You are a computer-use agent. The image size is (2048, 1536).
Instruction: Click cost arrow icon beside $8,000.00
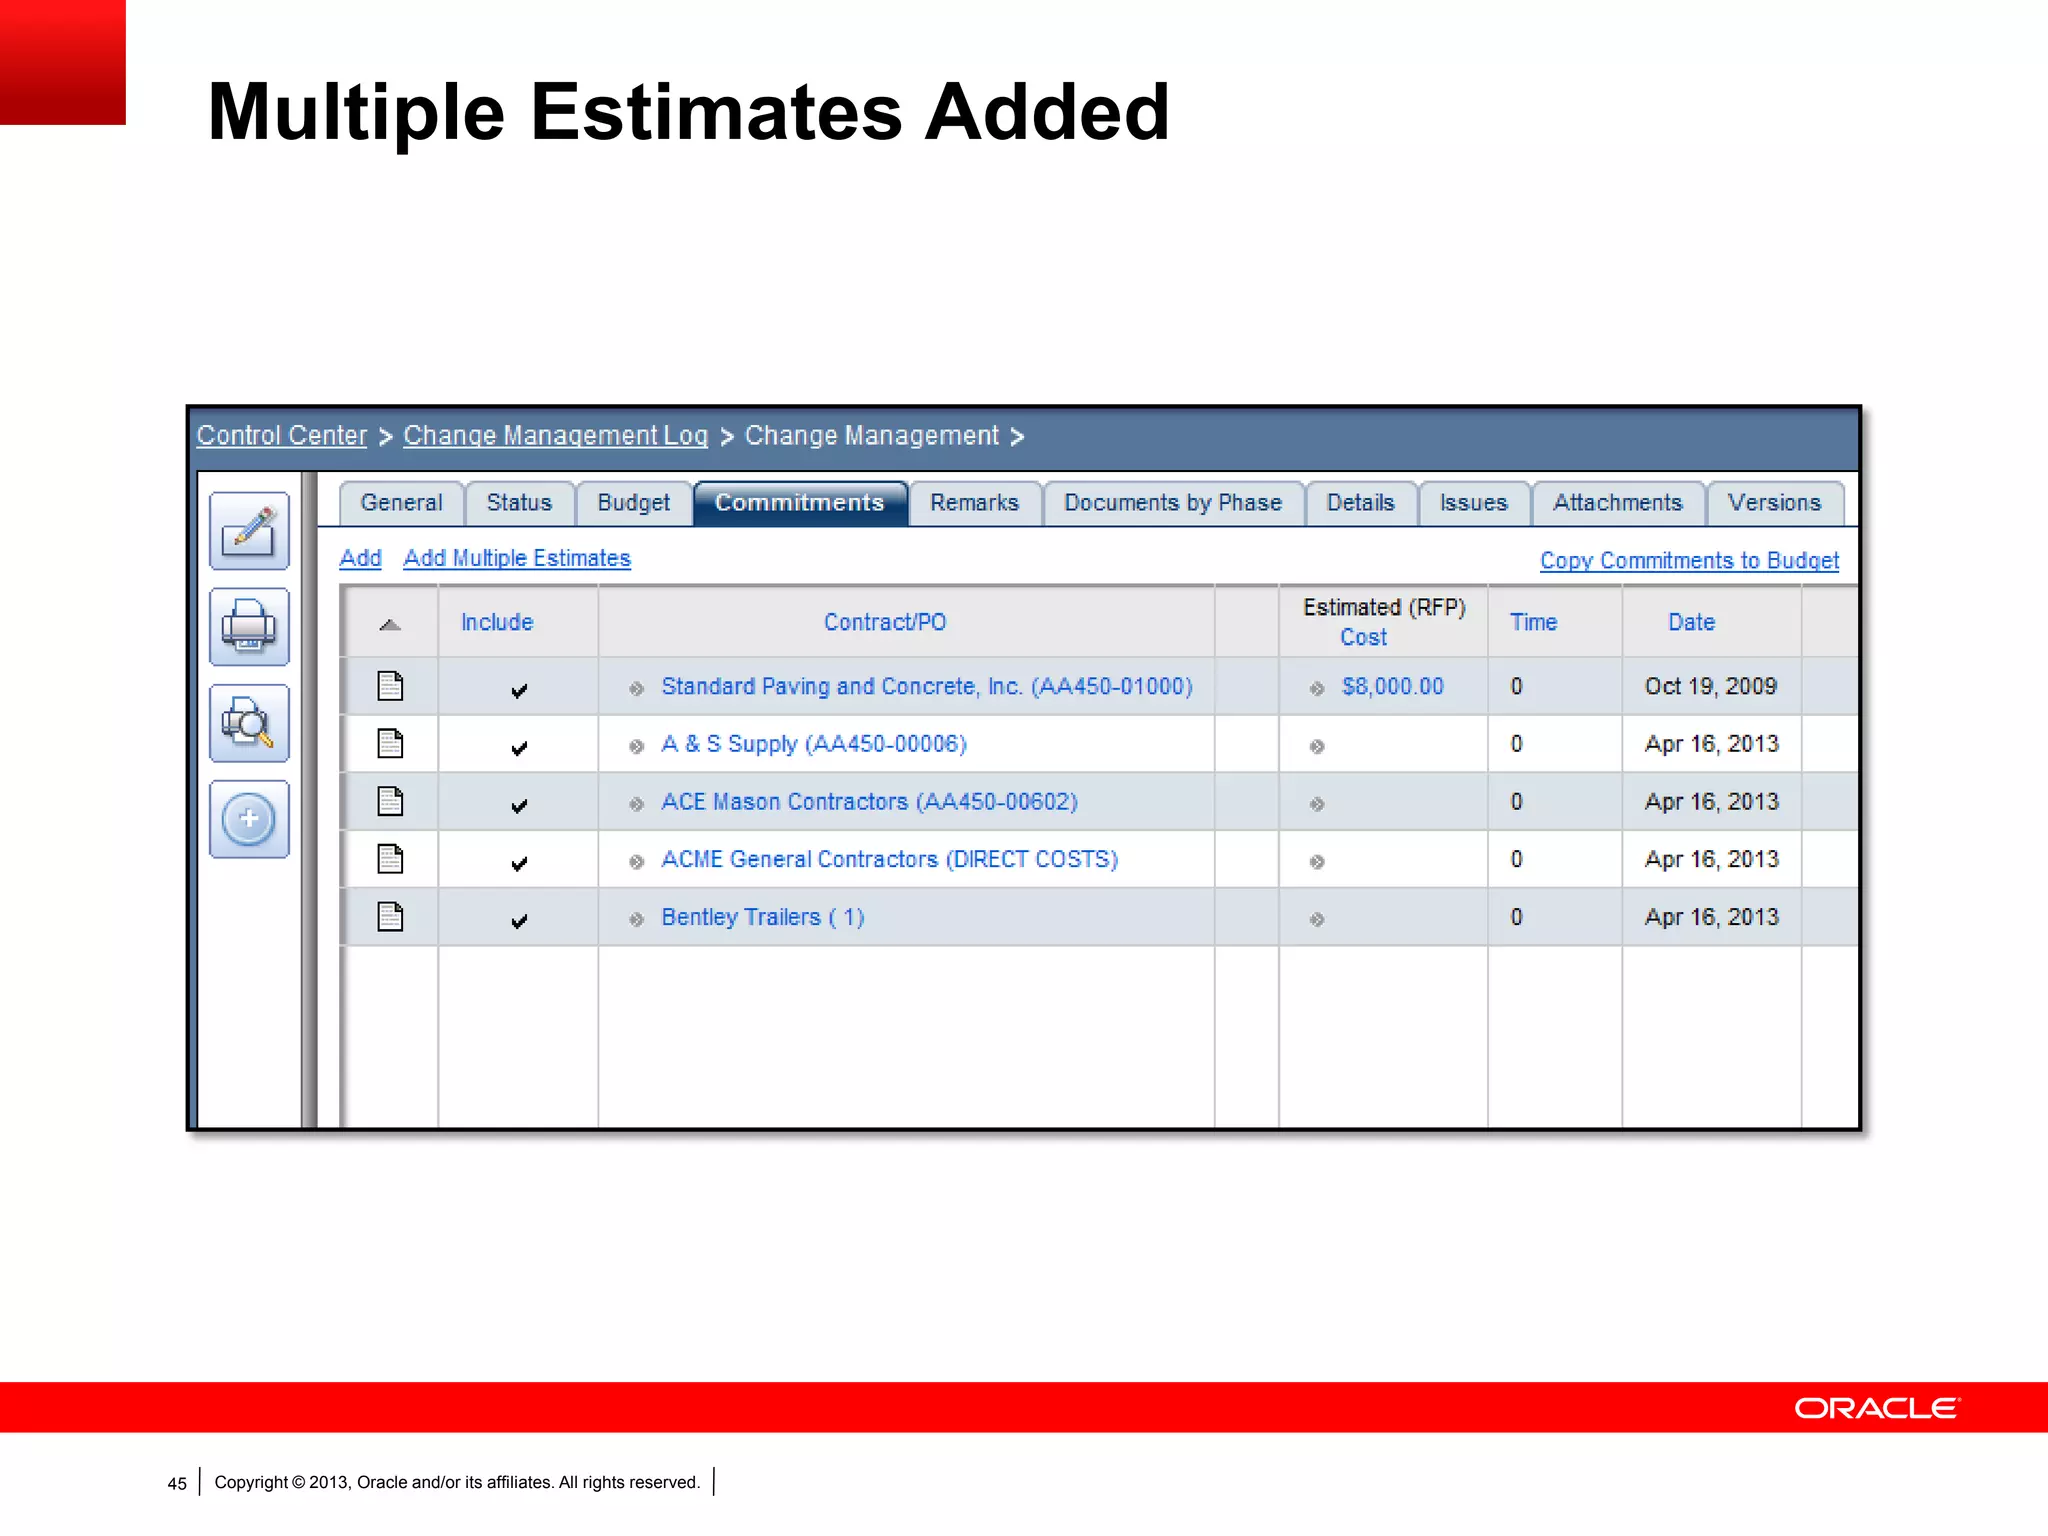[x=1317, y=688]
